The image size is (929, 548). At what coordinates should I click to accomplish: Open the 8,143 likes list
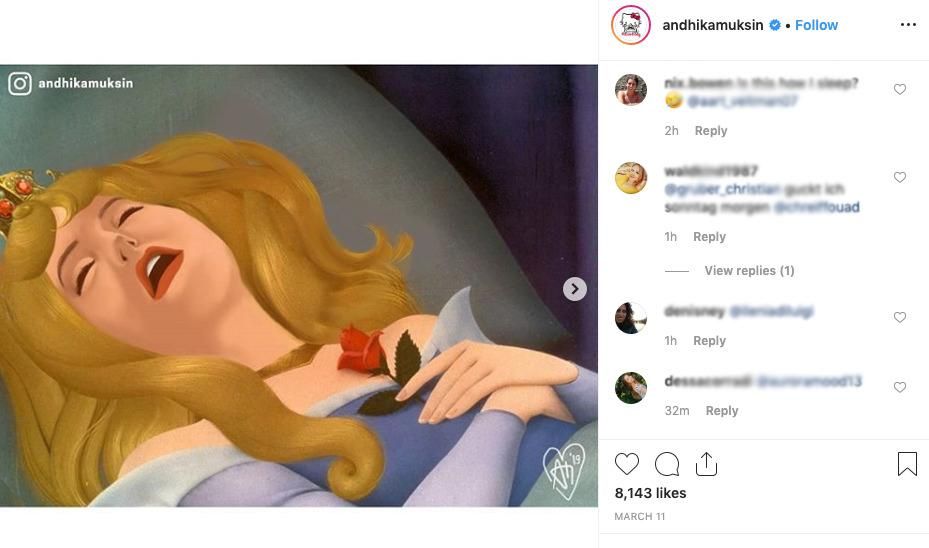(x=650, y=493)
